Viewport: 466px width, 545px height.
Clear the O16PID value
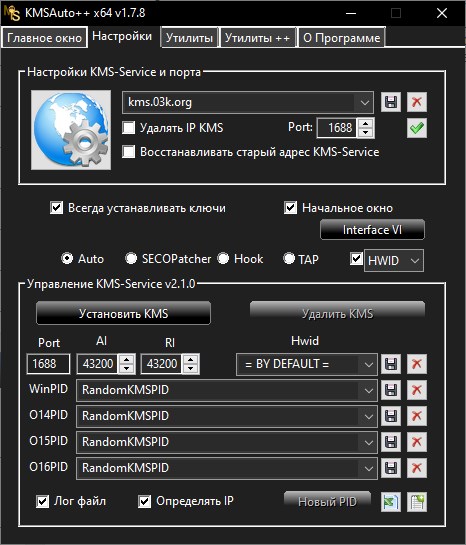coord(417,468)
